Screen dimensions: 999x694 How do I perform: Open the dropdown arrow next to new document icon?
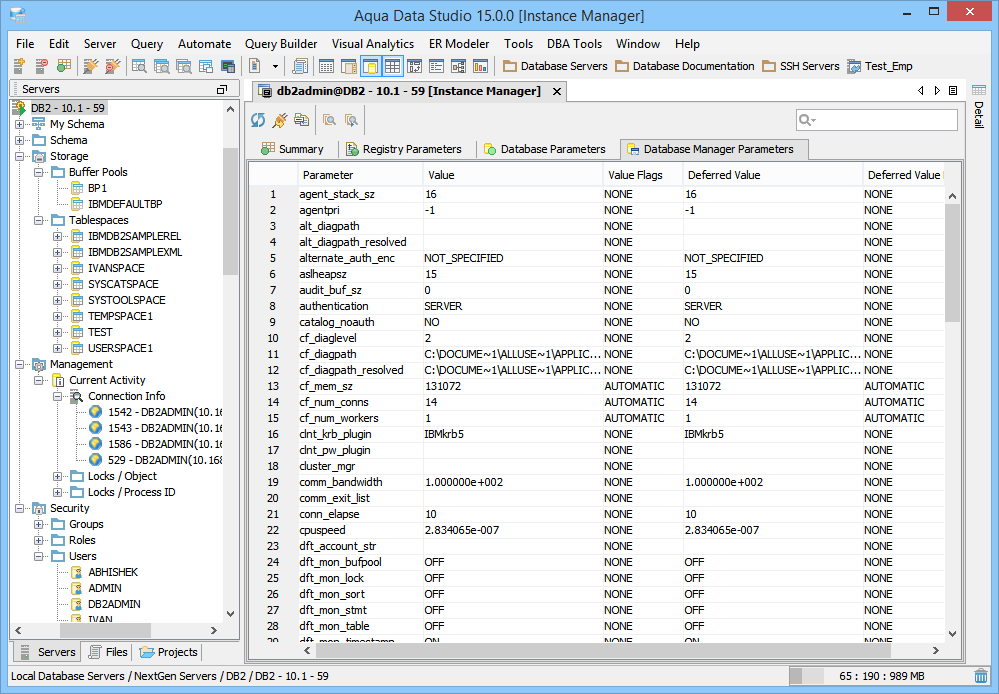coord(275,66)
